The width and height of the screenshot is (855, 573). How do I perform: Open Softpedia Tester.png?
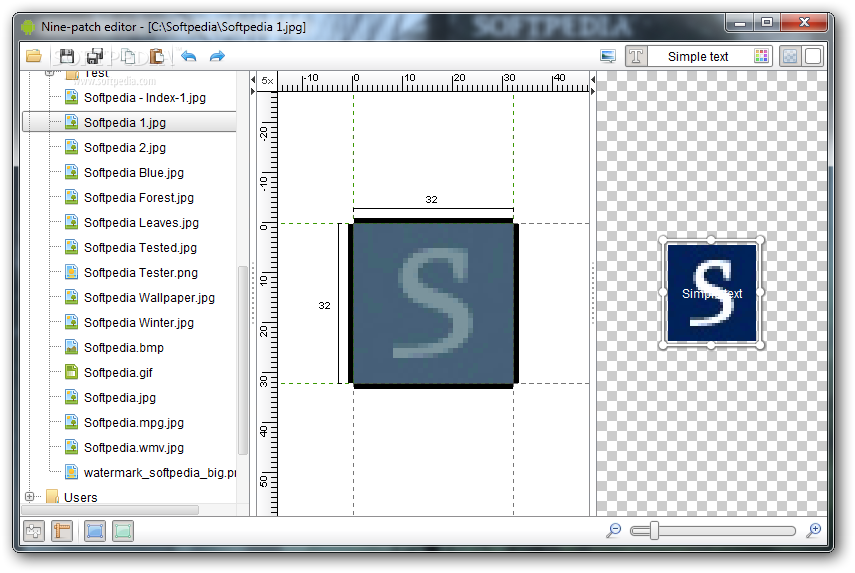141,273
